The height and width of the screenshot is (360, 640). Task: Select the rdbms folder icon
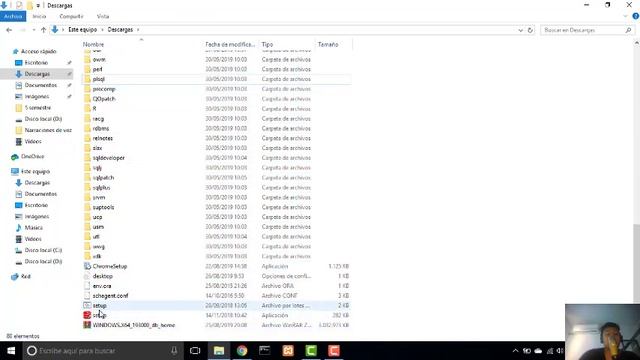pos(87,128)
